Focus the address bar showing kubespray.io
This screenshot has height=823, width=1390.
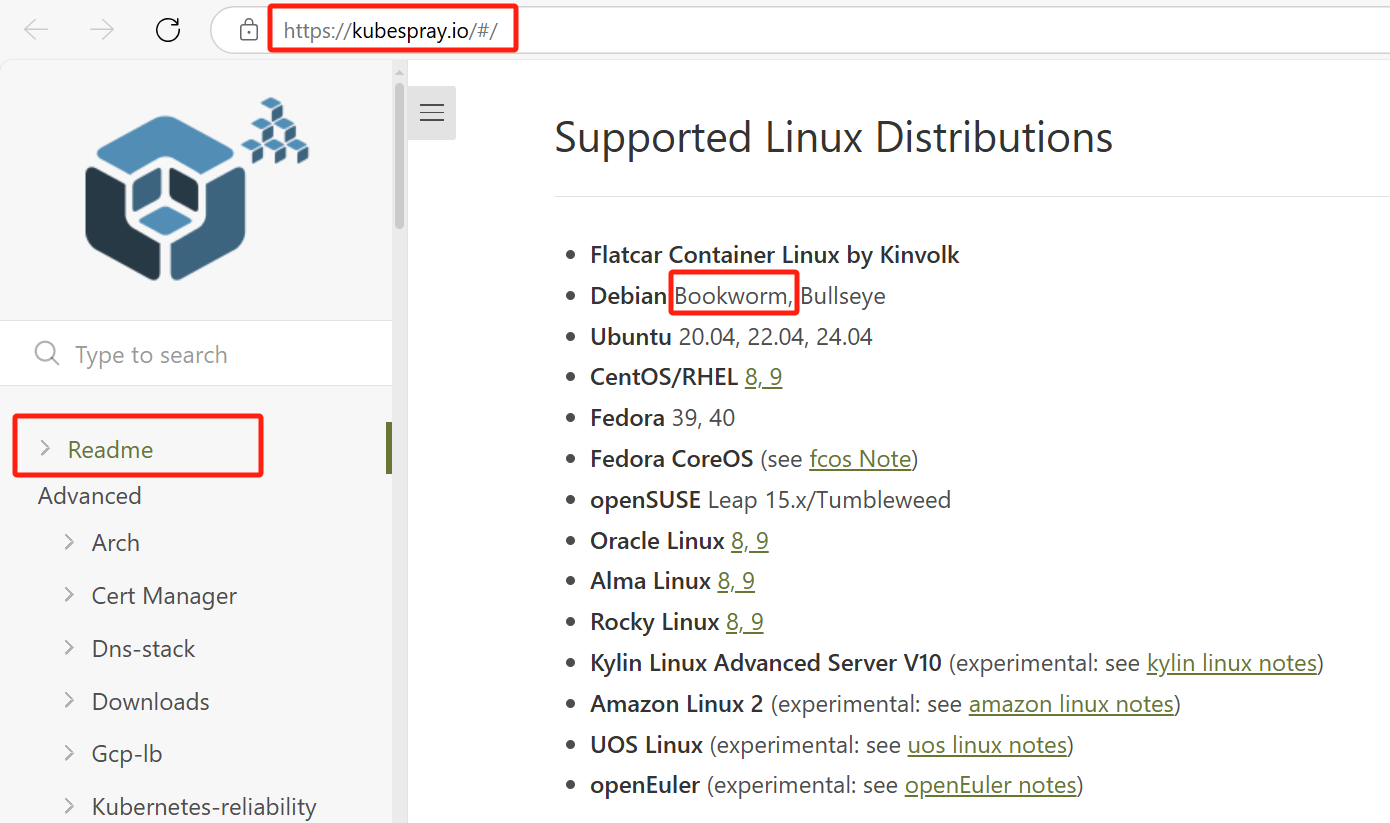[x=800, y=31]
